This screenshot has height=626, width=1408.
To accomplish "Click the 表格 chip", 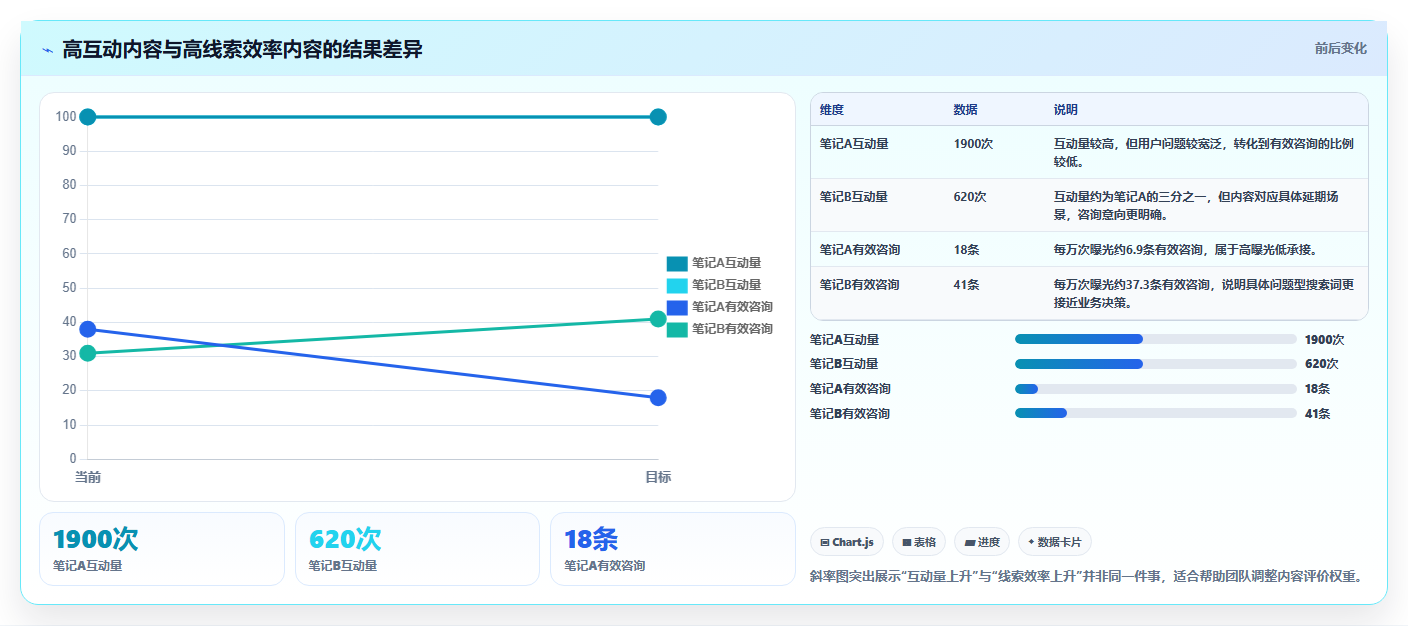I will (919, 542).
